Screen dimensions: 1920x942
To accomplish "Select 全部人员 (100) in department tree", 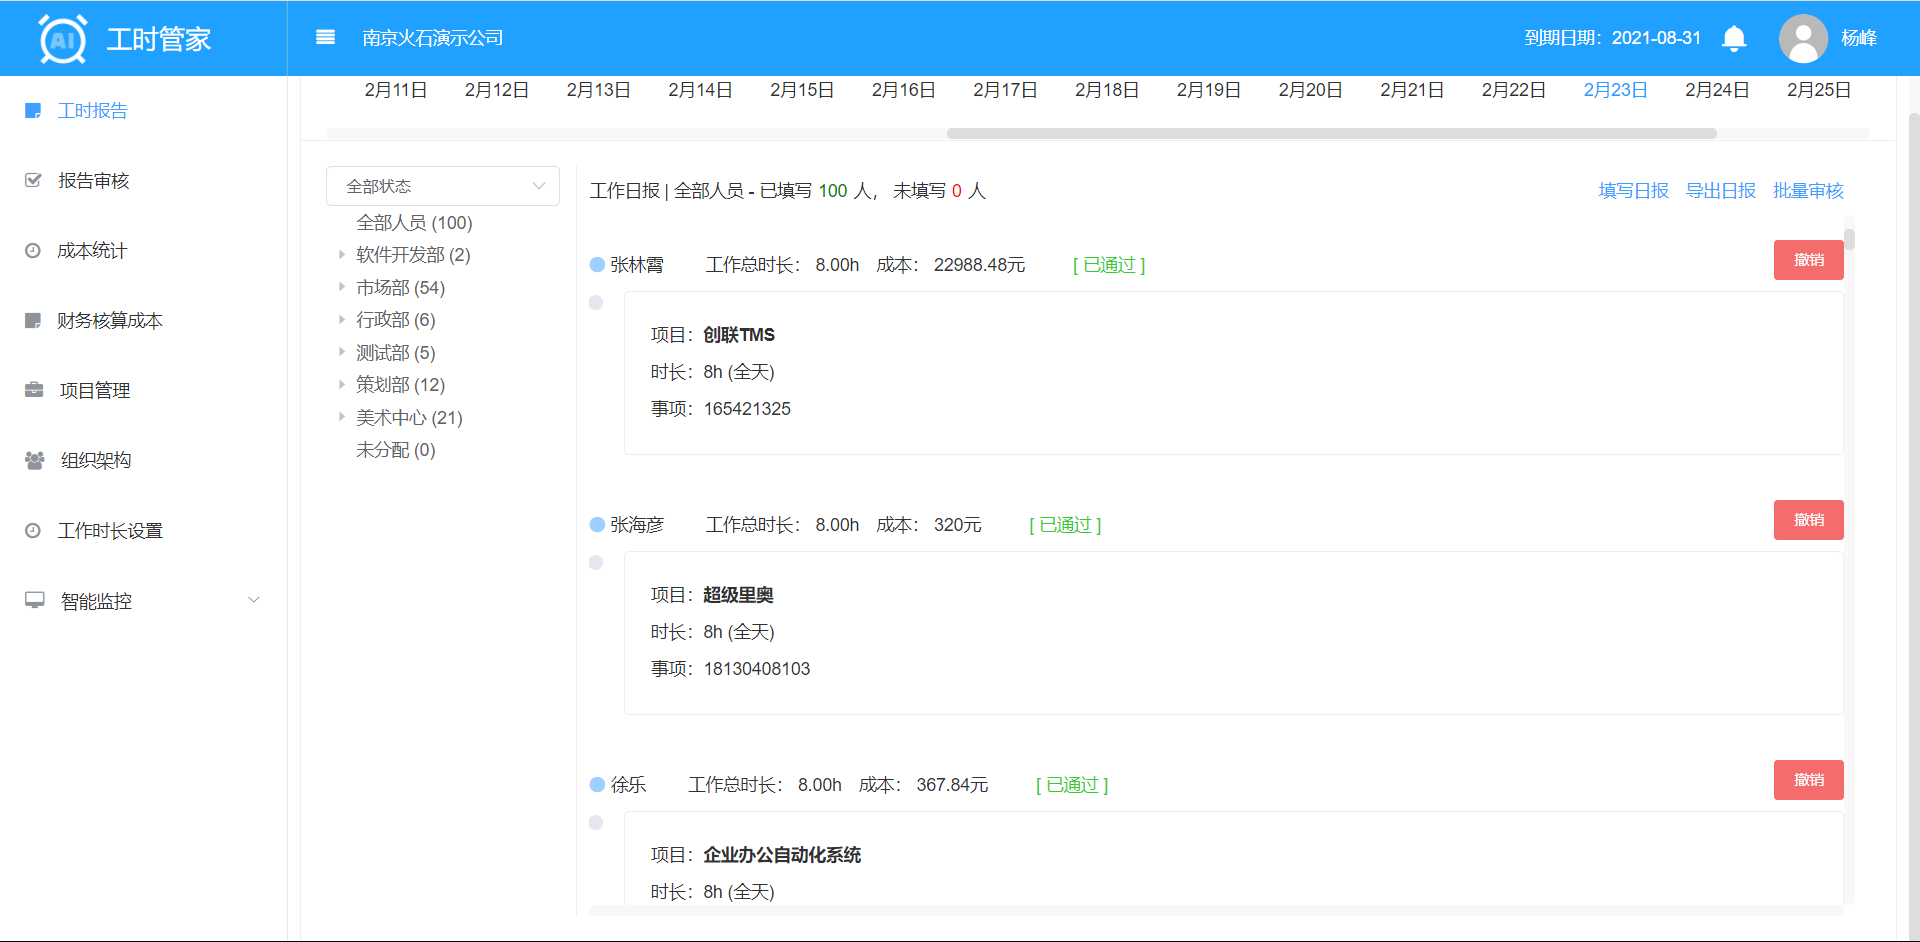I will tap(414, 223).
